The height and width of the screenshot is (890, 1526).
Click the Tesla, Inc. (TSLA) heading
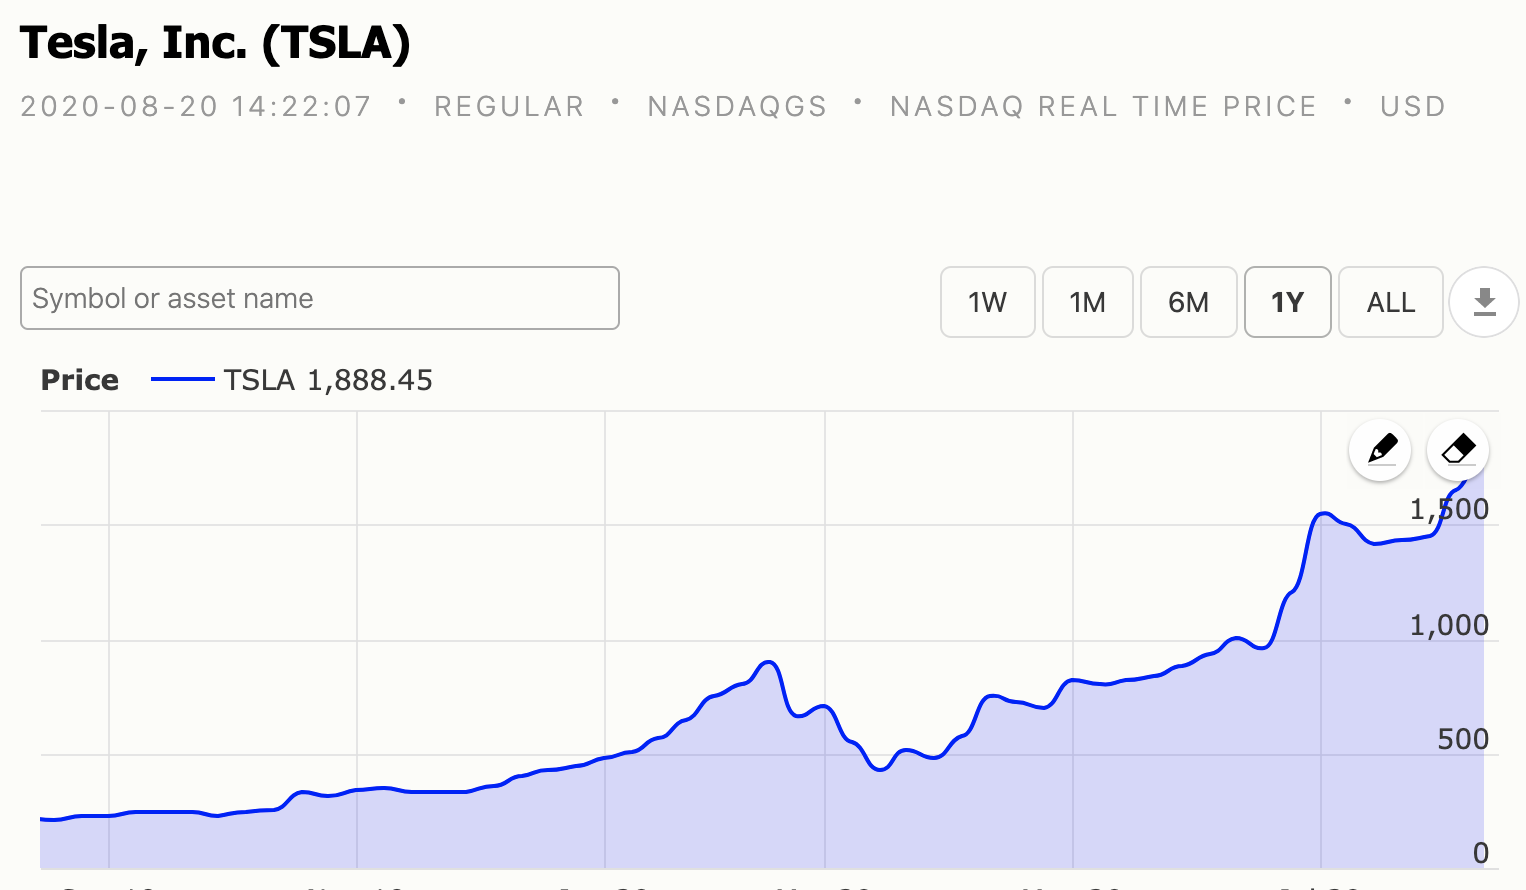(x=215, y=43)
